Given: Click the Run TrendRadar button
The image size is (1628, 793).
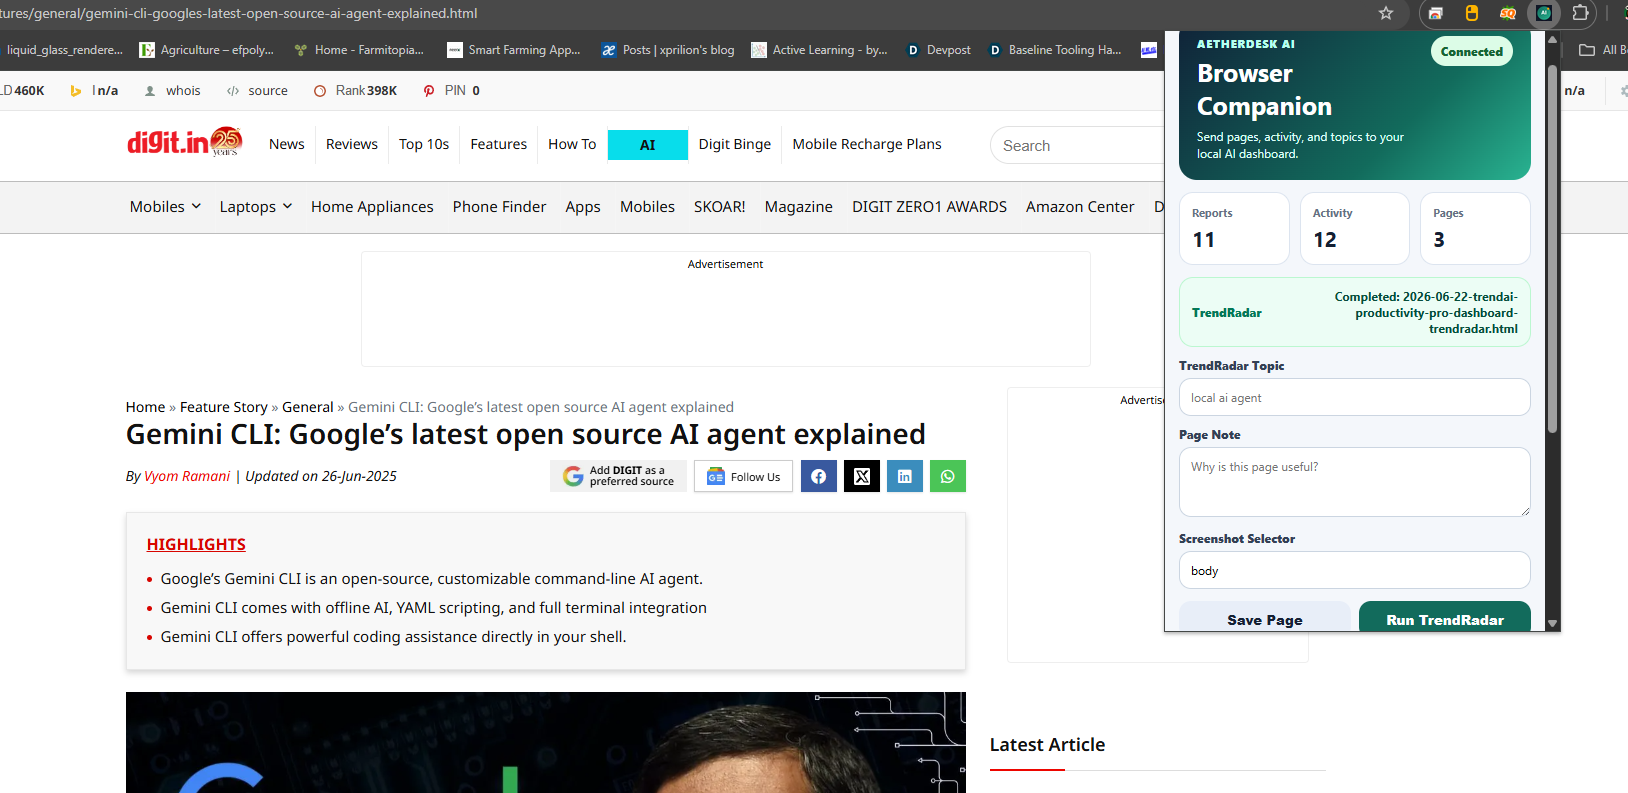Looking at the screenshot, I should (1445, 618).
